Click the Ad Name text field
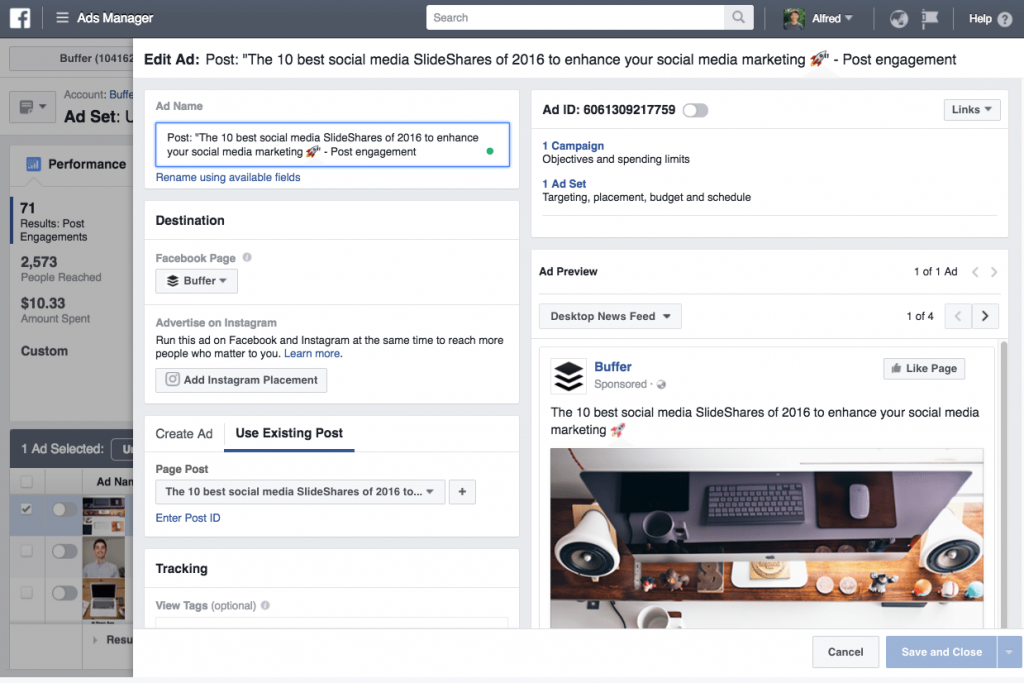 point(320,145)
